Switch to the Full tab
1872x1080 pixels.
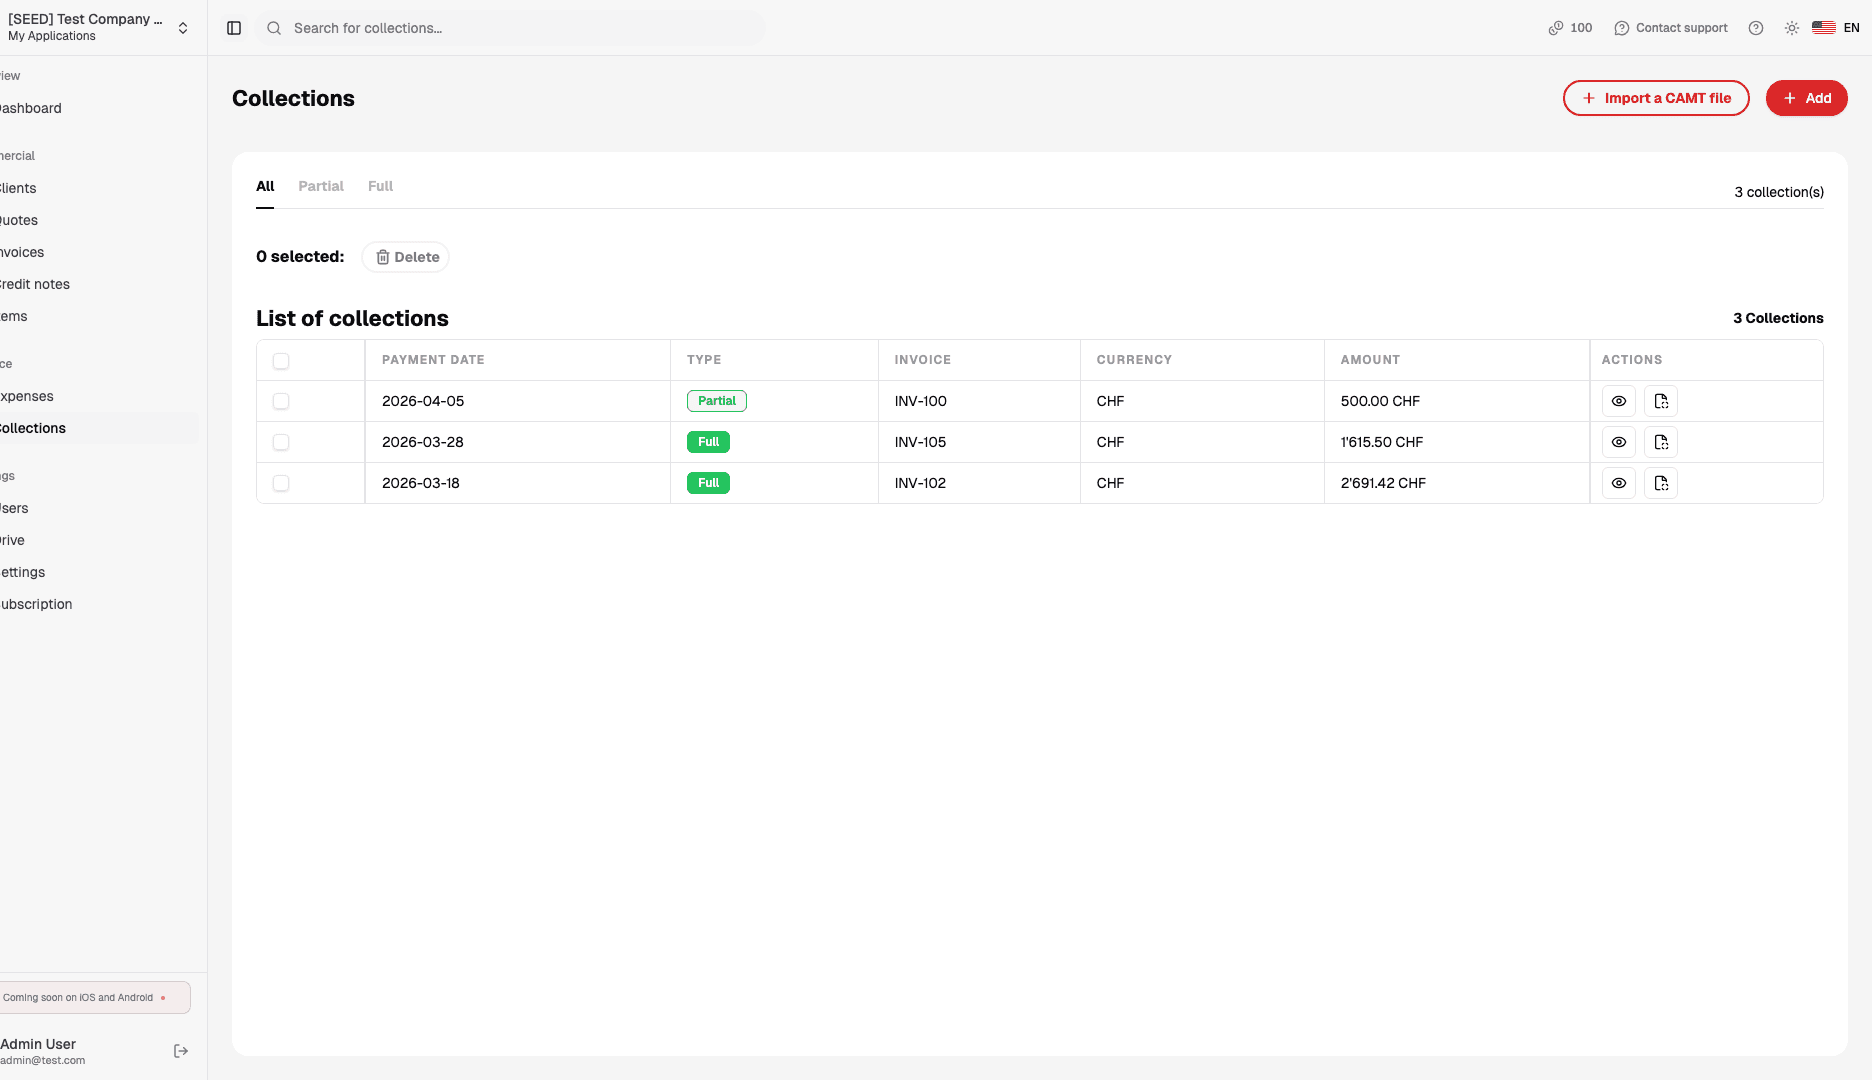pyautogui.click(x=380, y=186)
